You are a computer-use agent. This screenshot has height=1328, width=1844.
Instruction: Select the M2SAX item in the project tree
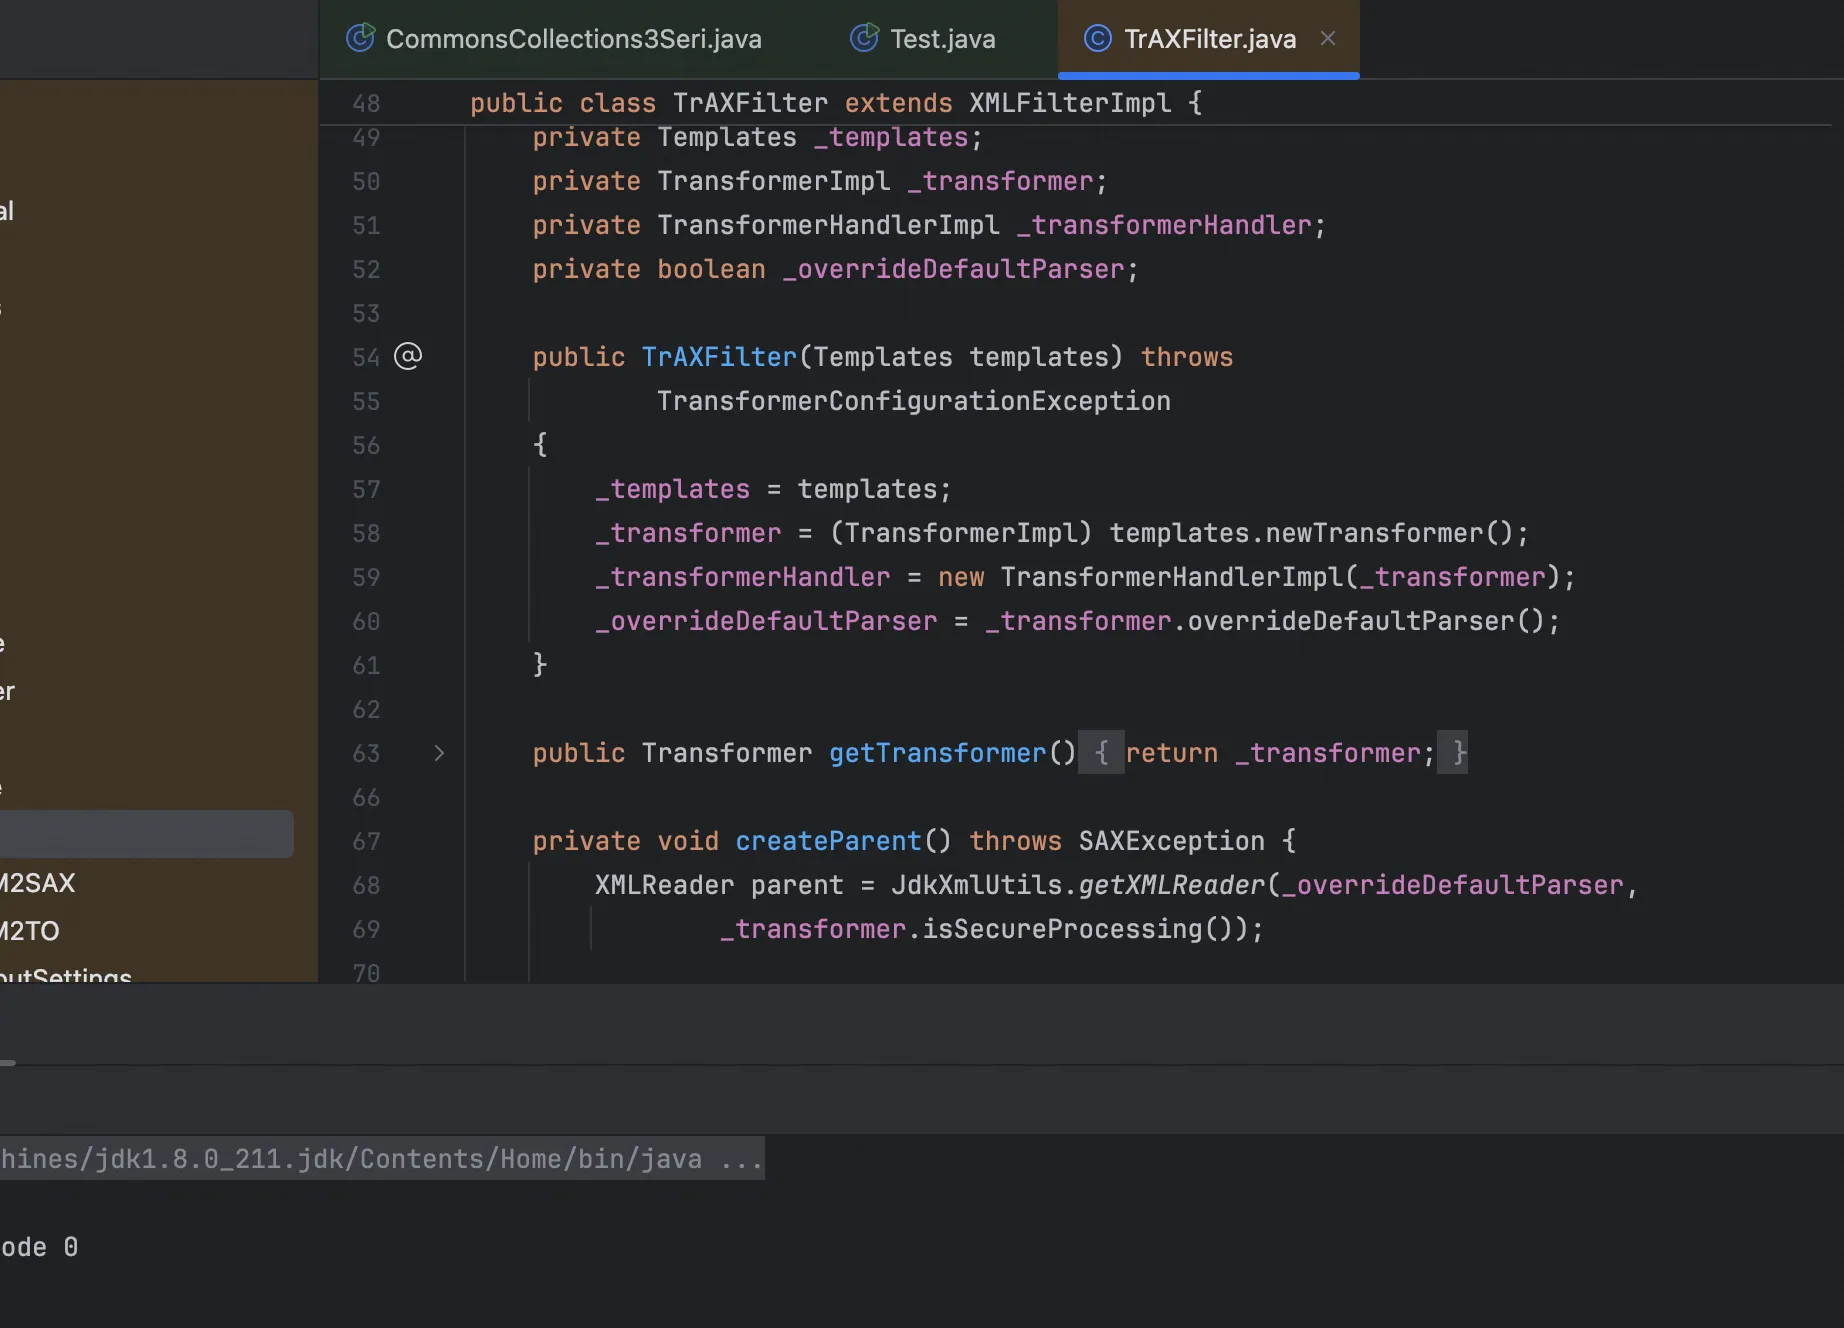tap(38, 883)
